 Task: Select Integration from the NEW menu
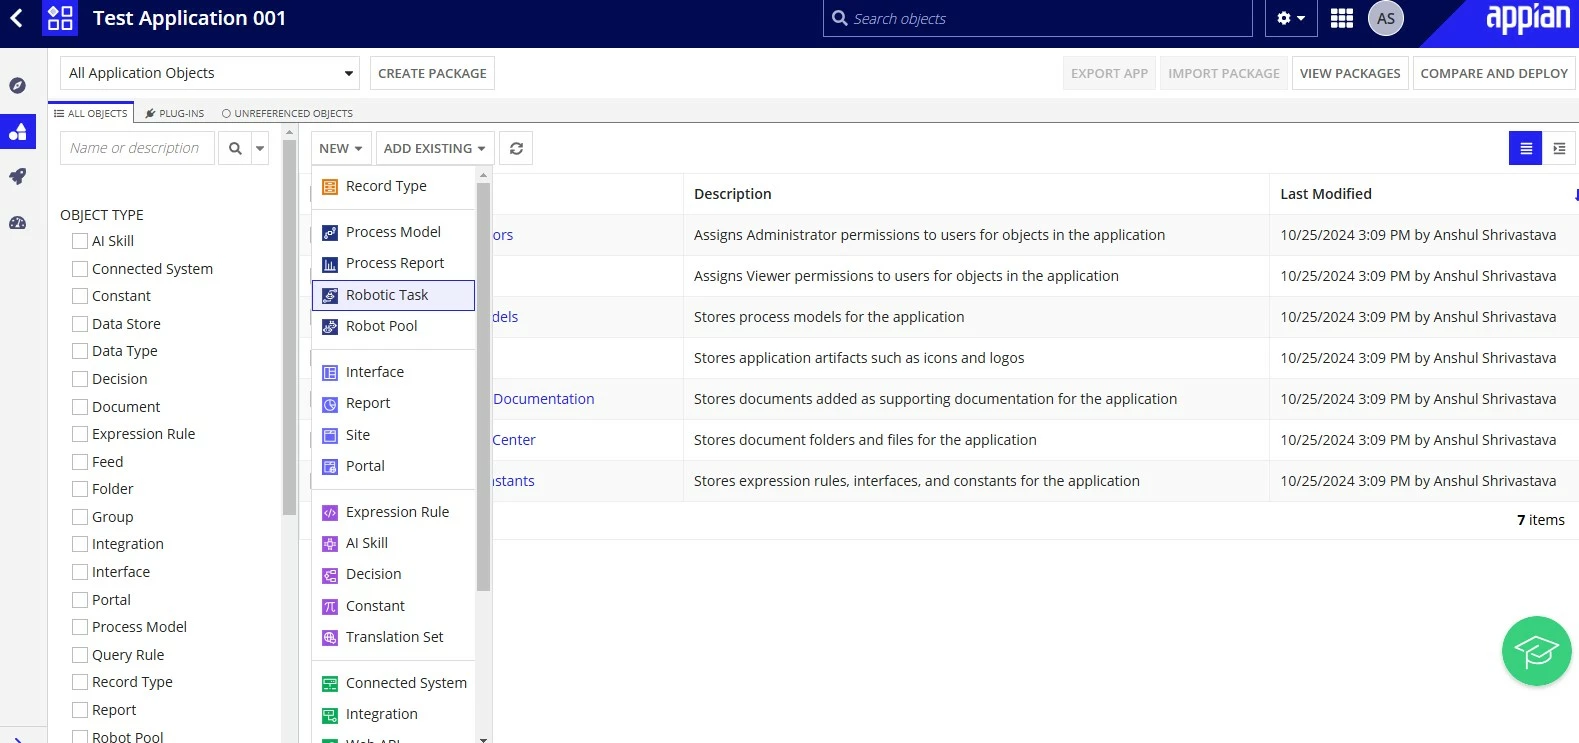click(393, 714)
